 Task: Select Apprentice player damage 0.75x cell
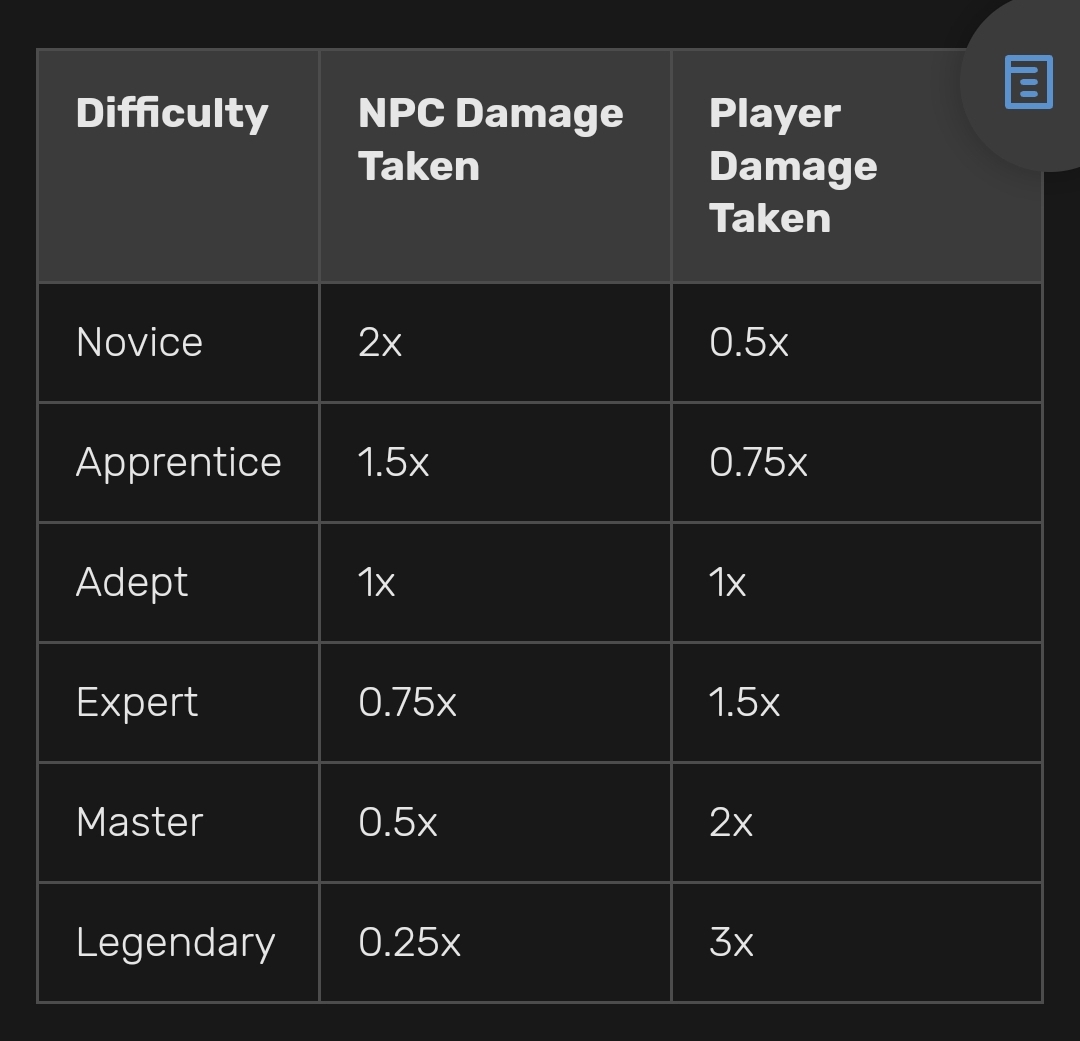pyautogui.click(x=856, y=462)
